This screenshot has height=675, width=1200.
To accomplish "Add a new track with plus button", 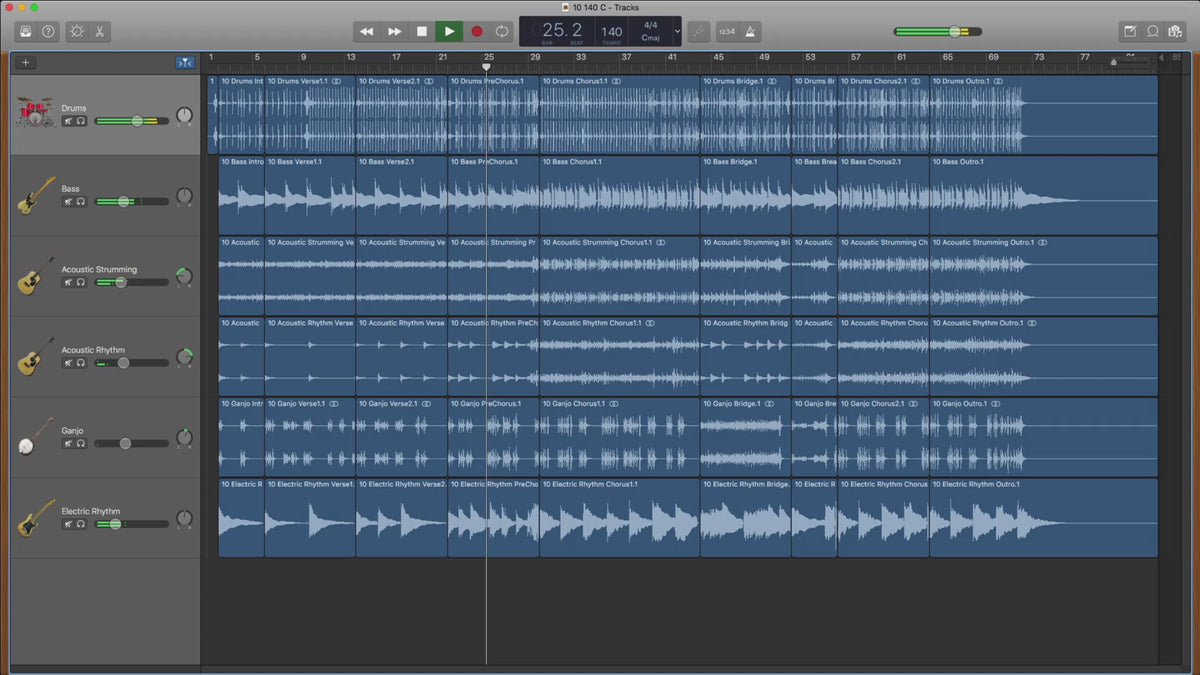I will click(26, 63).
